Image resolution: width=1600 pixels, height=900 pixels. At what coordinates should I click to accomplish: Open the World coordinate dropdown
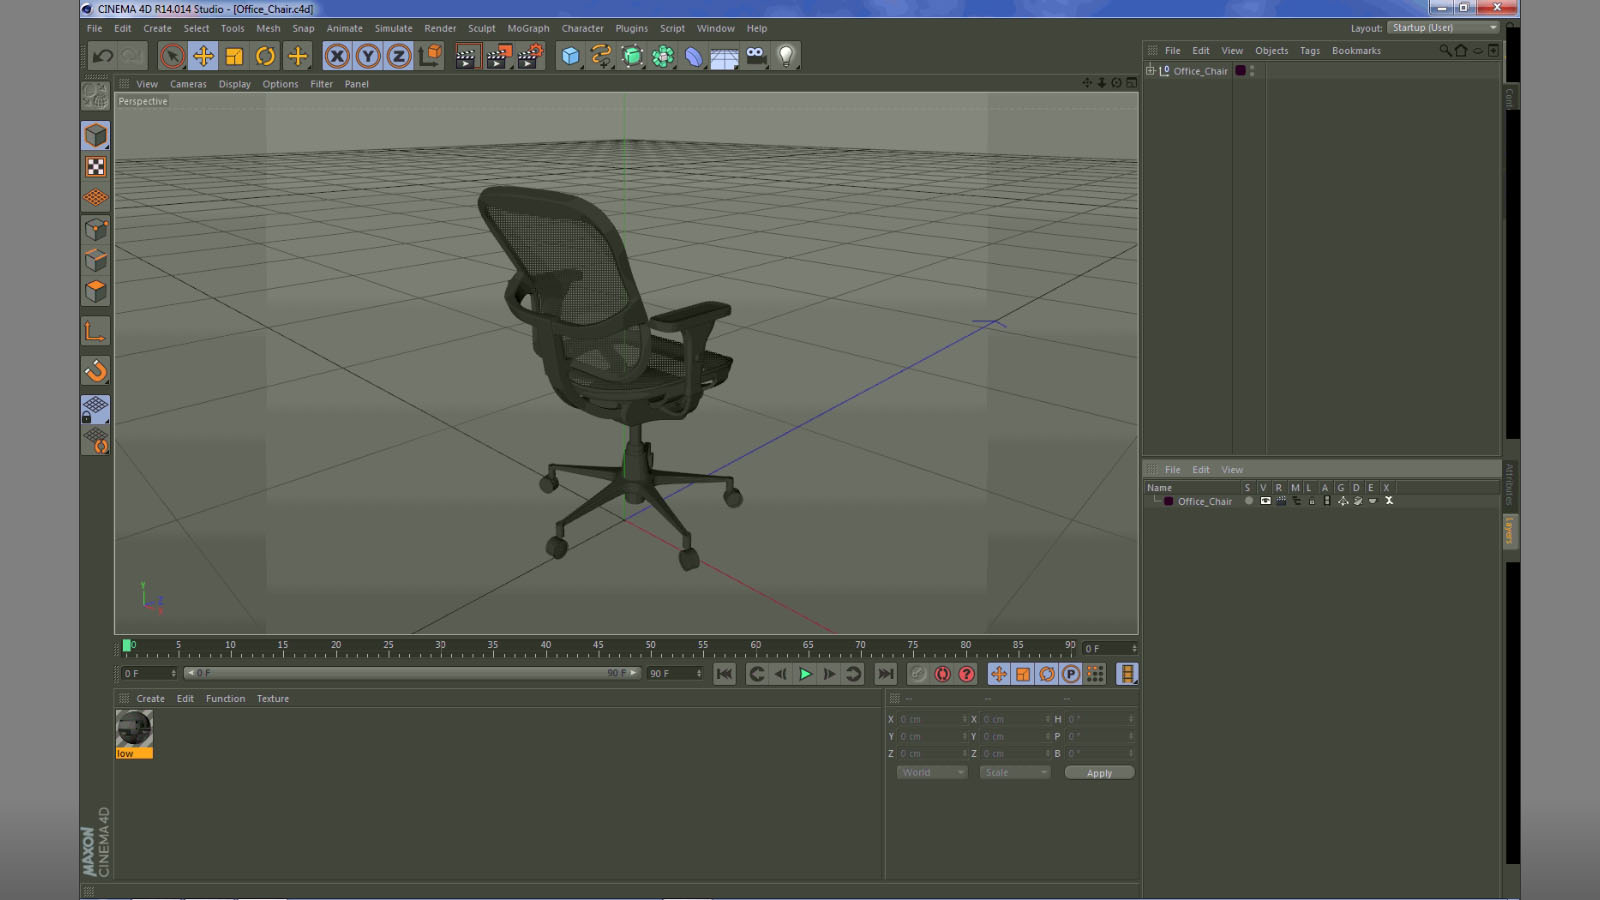pyautogui.click(x=932, y=772)
